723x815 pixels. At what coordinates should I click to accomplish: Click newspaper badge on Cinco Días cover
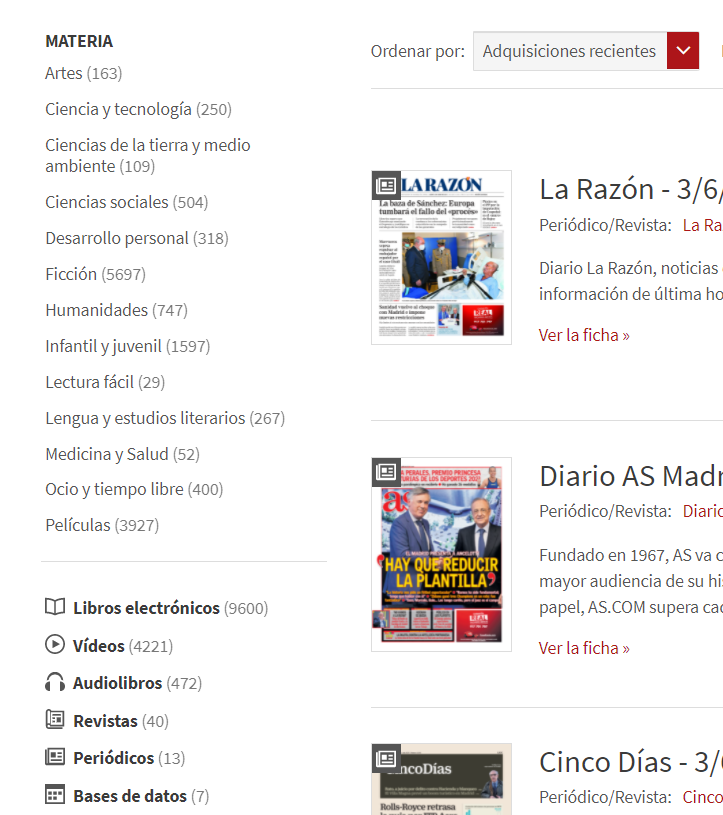click(386, 758)
